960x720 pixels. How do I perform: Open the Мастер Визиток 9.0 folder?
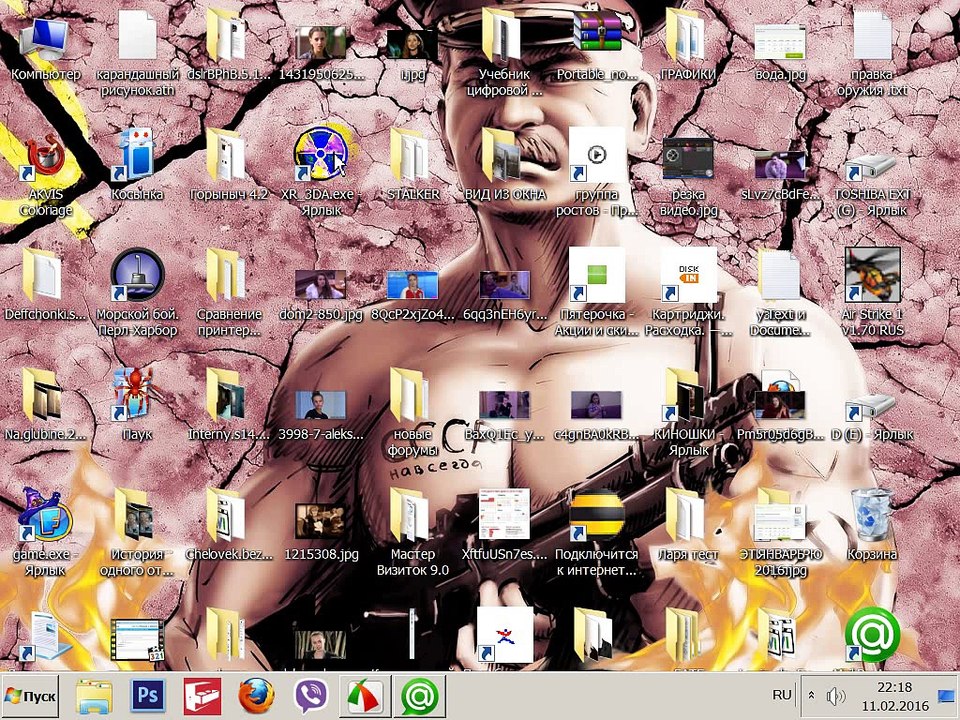point(413,516)
